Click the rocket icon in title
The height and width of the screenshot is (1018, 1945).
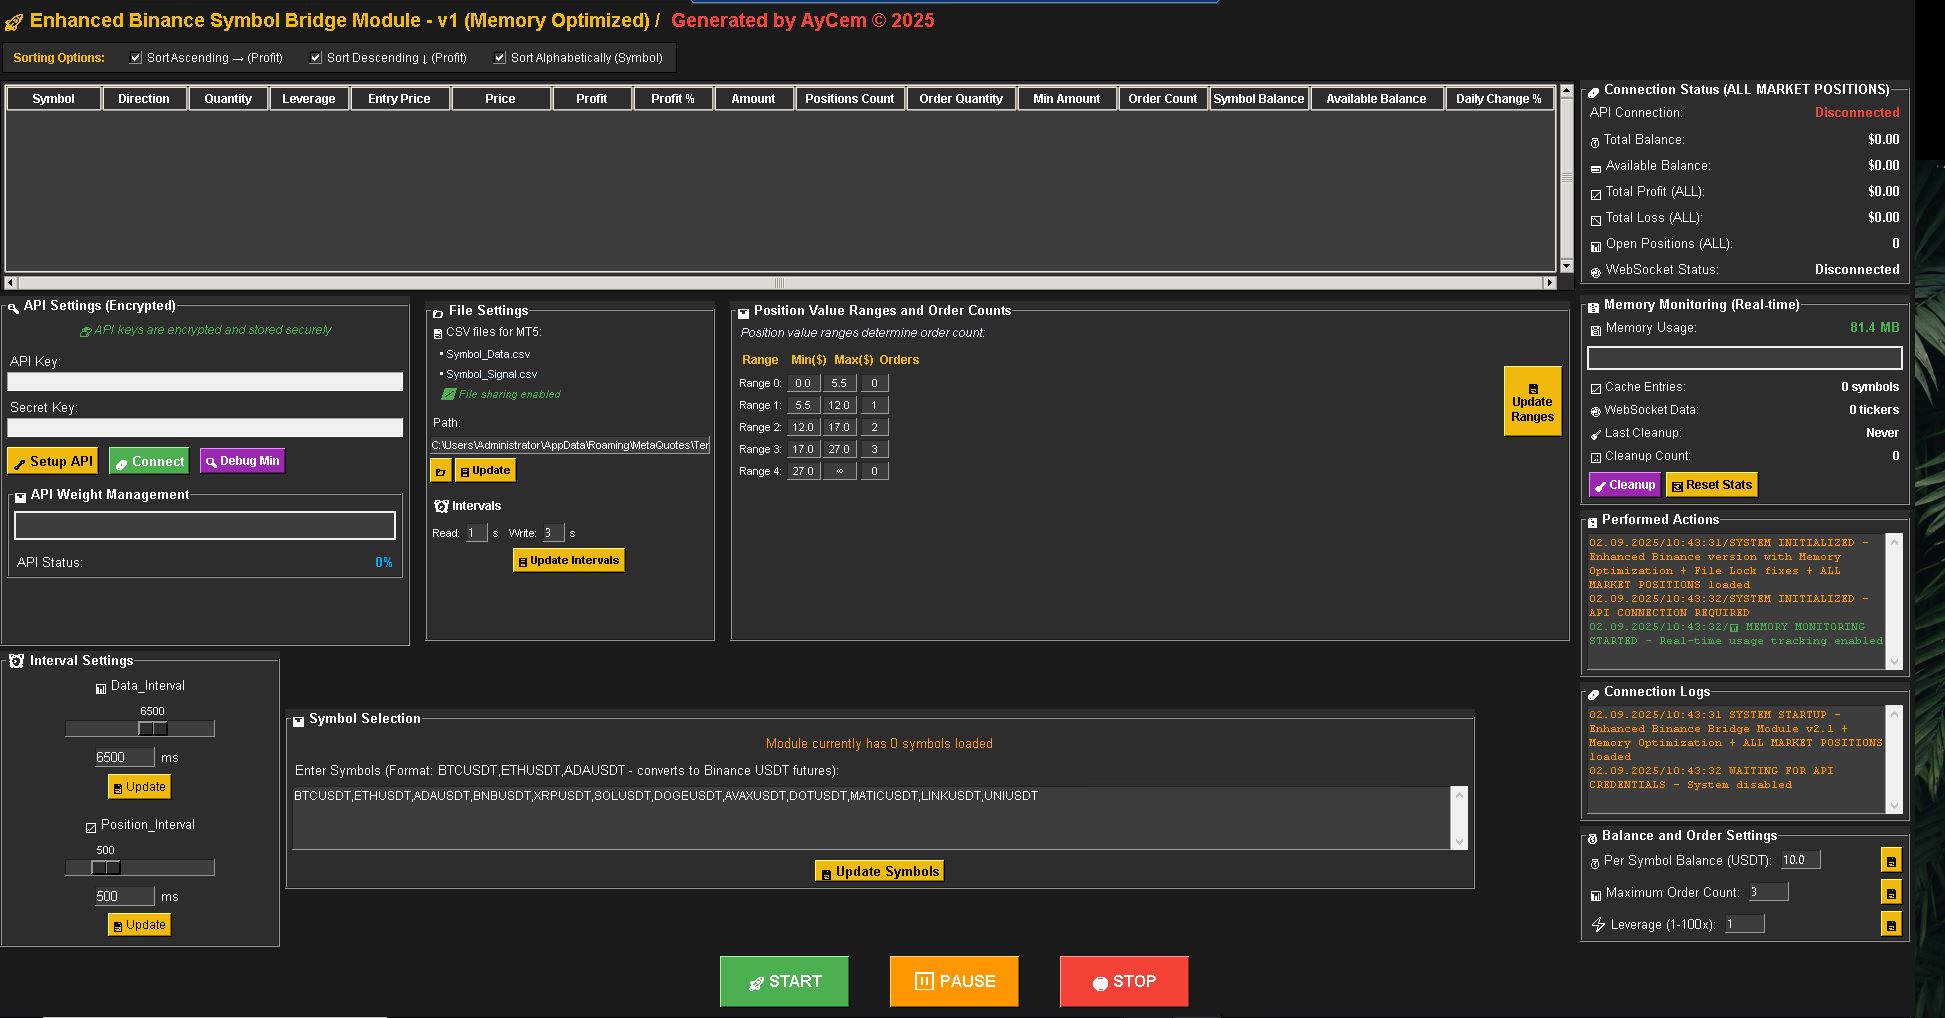[x=14, y=22]
